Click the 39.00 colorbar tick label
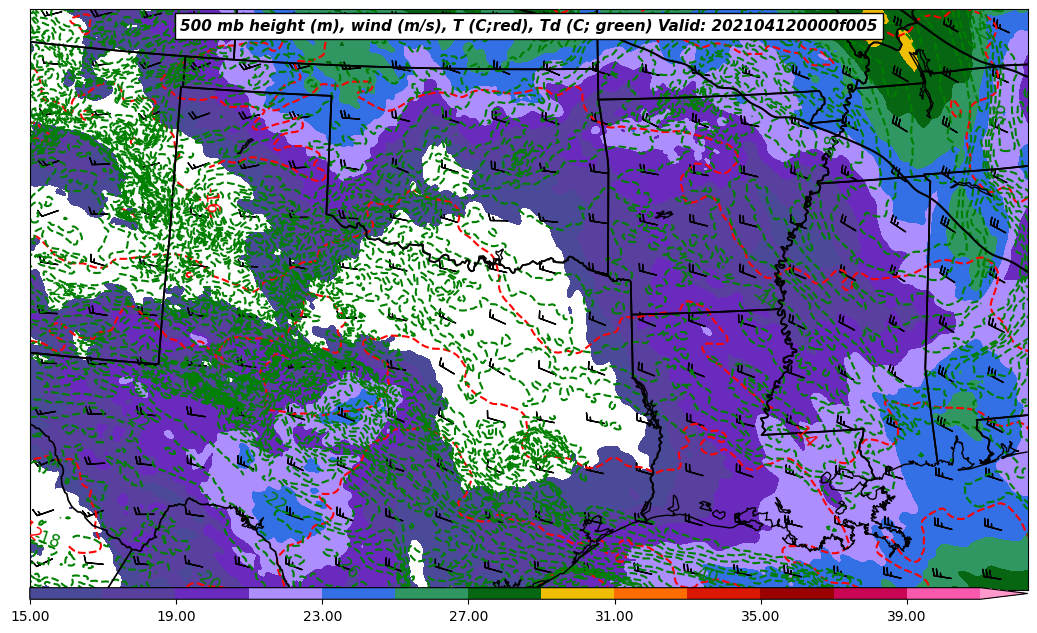The height and width of the screenshot is (633, 1037). point(906,616)
